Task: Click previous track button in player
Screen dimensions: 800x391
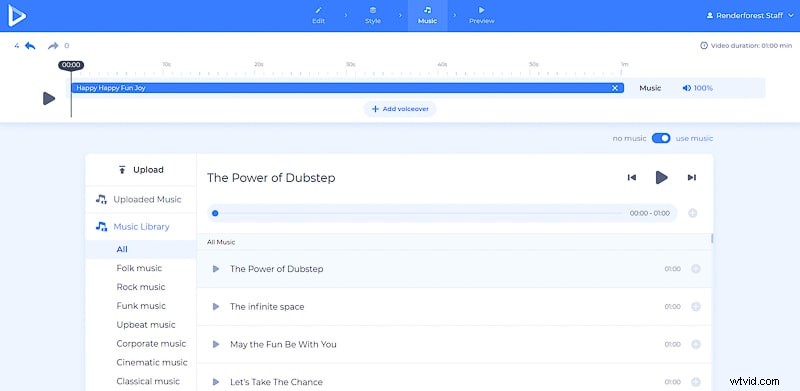Action: point(632,178)
